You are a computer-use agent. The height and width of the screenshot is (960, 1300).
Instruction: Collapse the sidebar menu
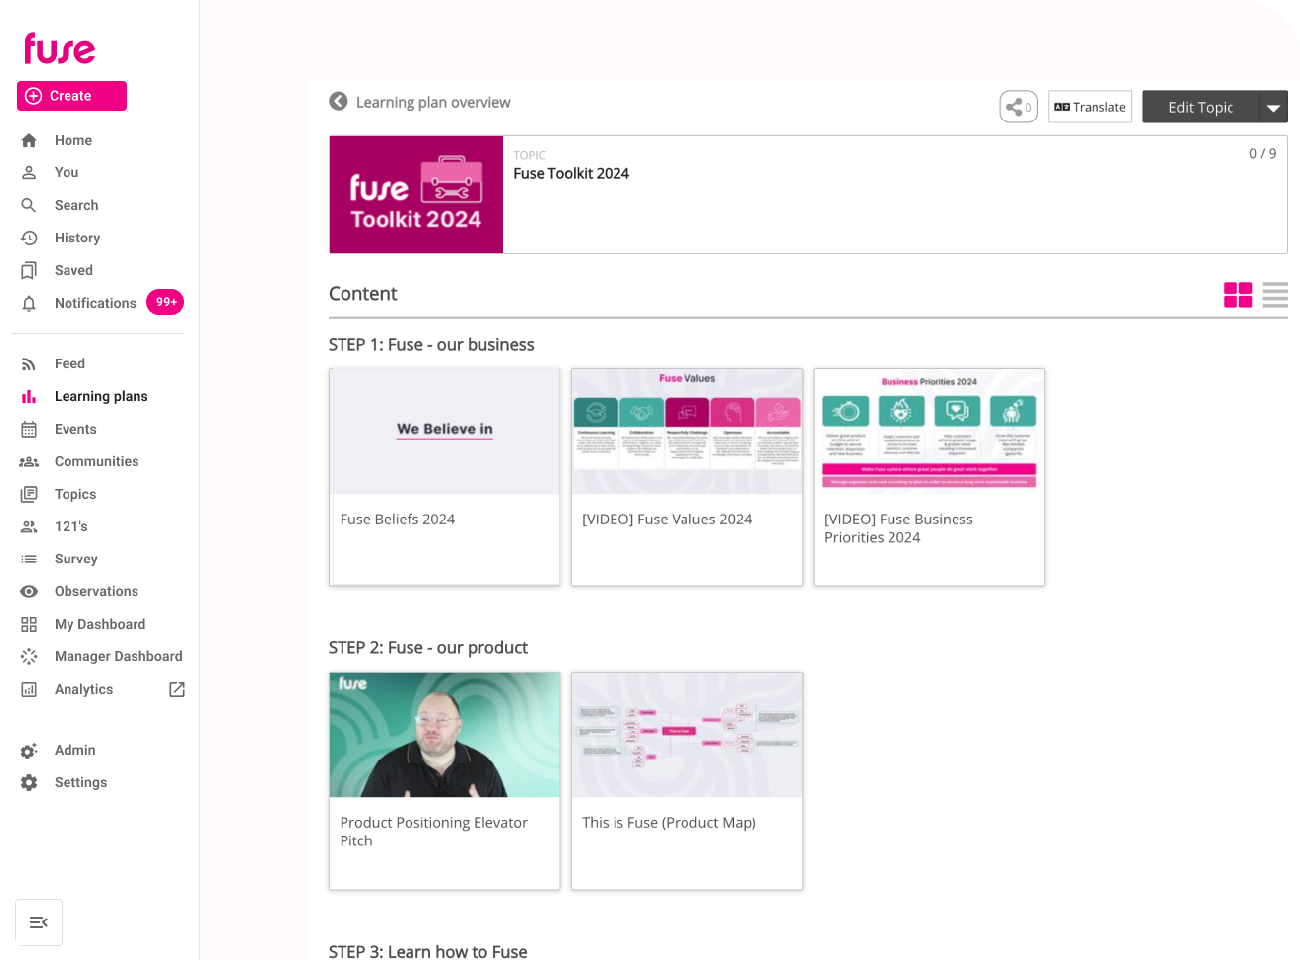(39, 922)
